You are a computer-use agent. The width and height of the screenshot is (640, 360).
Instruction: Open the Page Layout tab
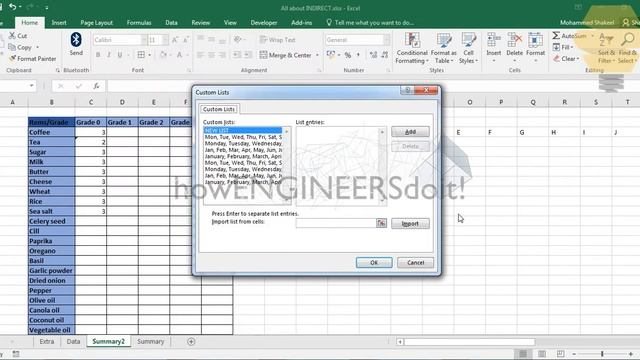click(96, 23)
